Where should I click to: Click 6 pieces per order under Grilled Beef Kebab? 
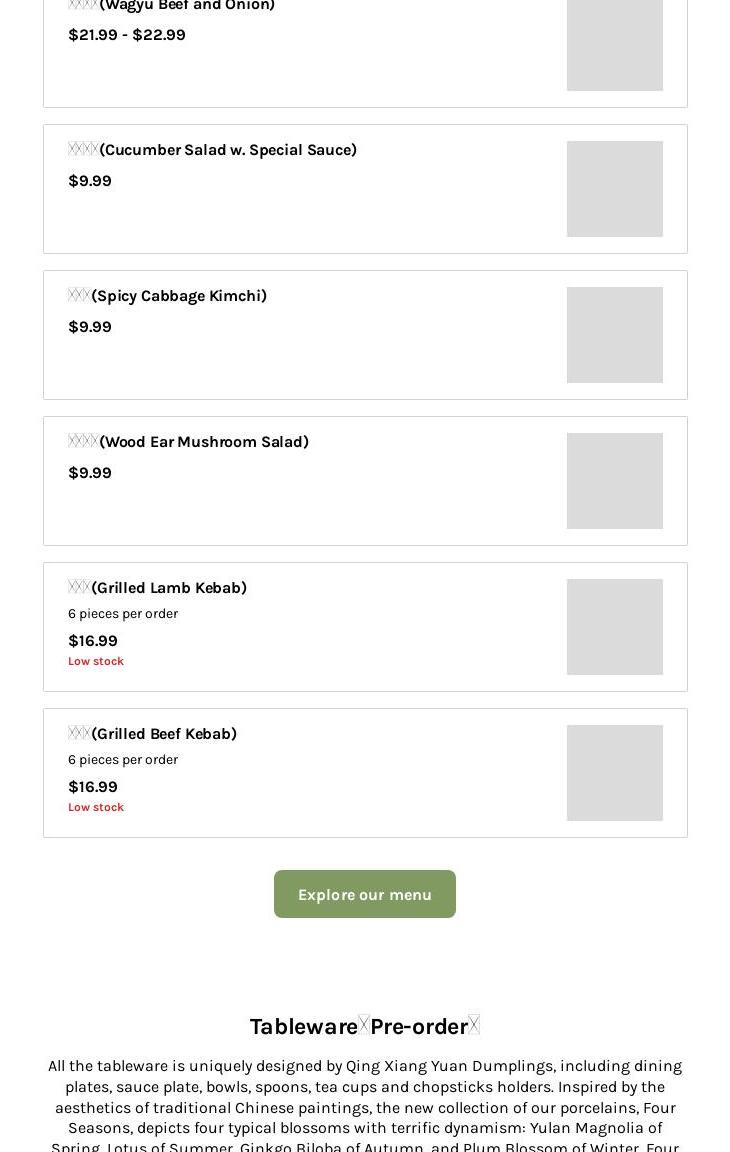tap(123, 760)
